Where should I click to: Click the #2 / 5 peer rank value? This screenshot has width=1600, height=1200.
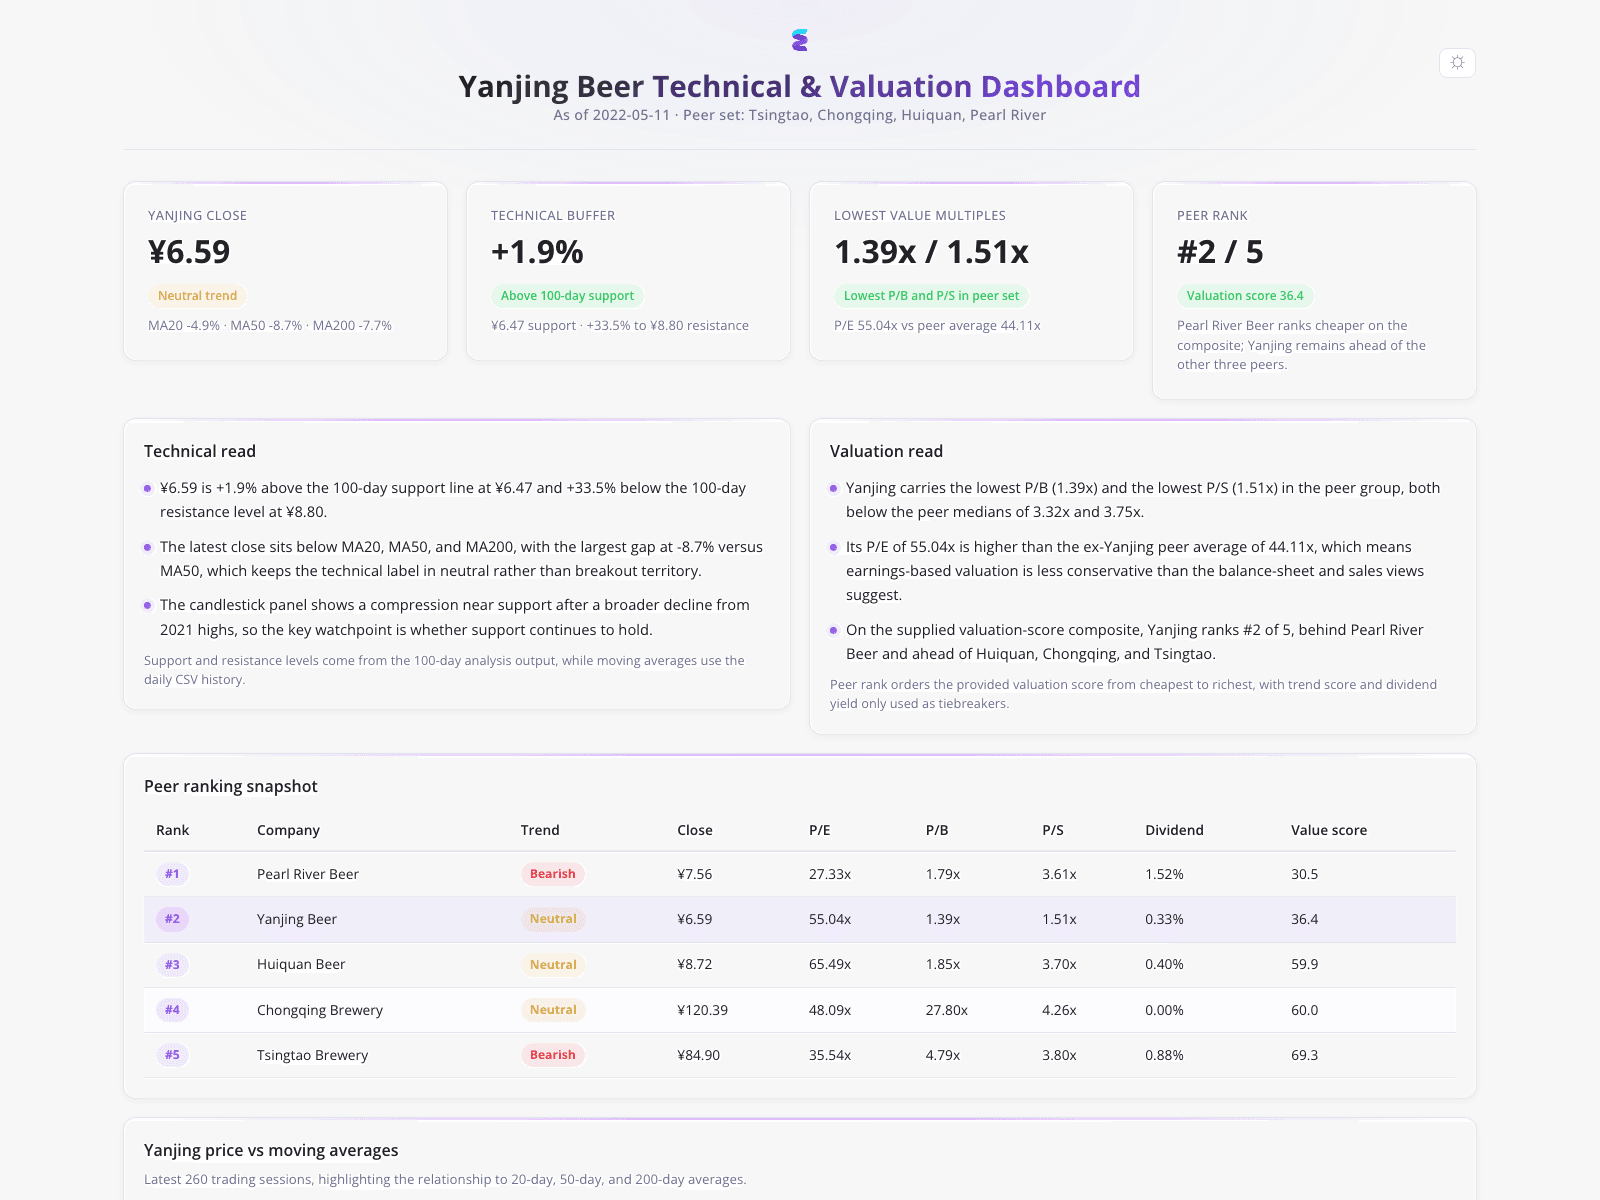tap(1220, 252)
